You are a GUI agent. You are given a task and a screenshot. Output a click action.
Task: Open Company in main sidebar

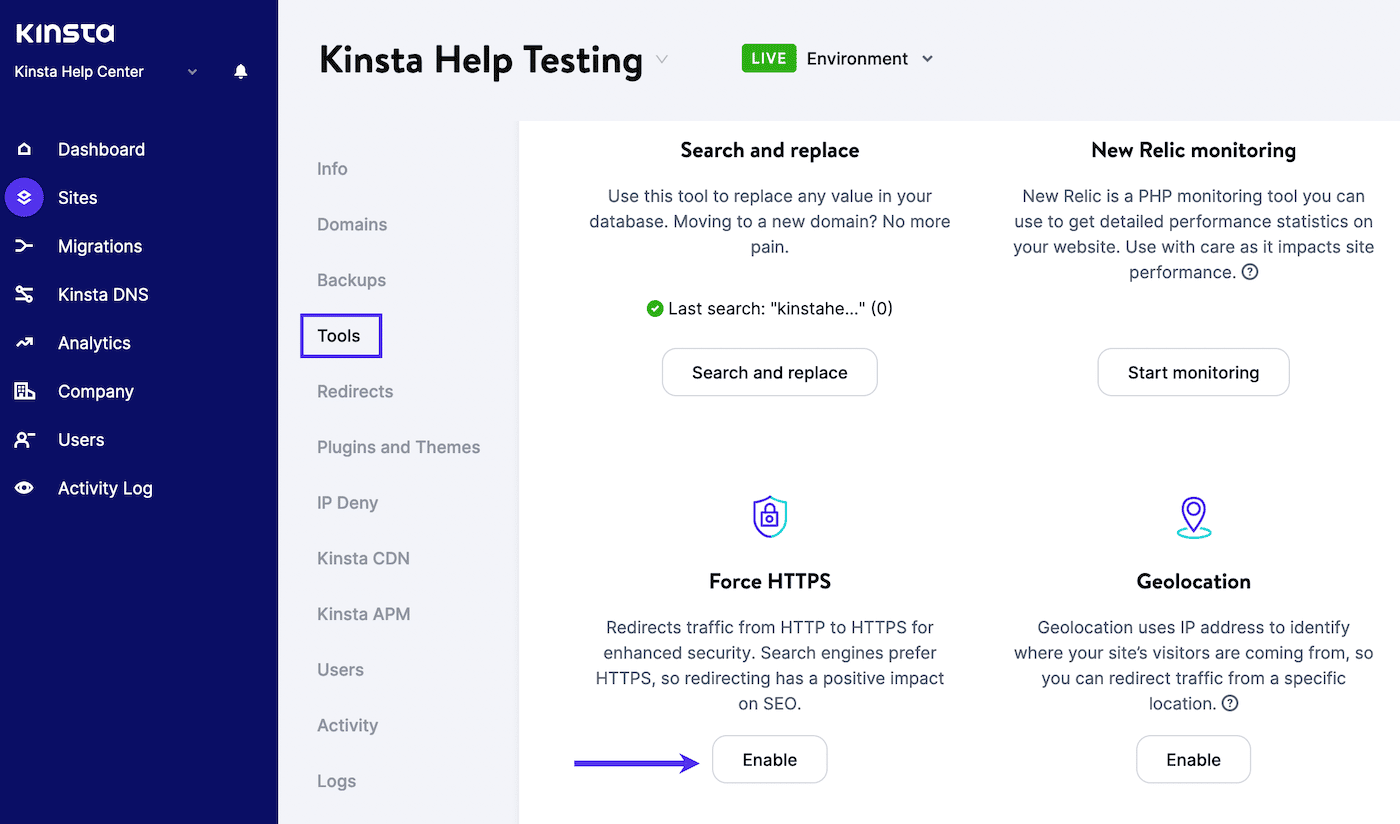(96, 391)
